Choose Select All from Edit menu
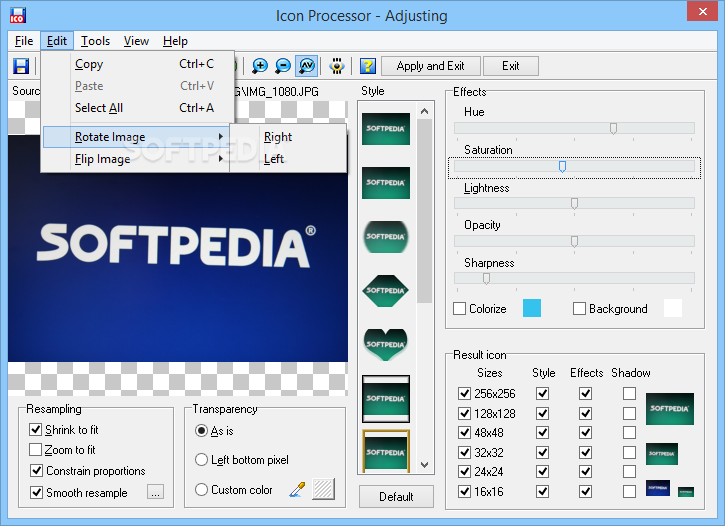 137,108
